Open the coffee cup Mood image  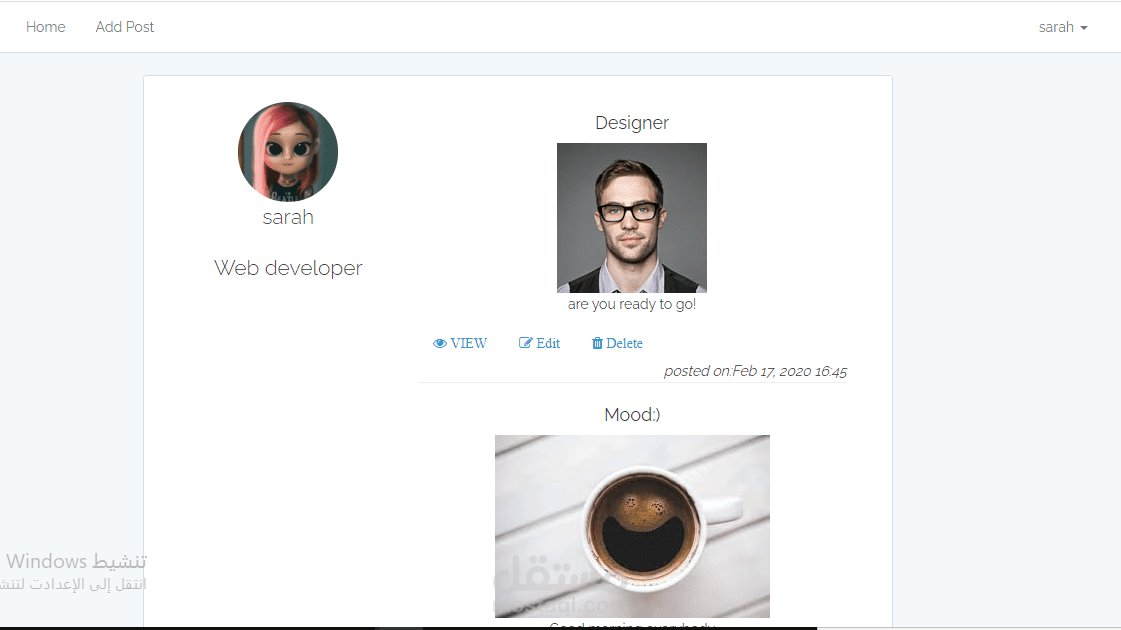pos(632,526)
